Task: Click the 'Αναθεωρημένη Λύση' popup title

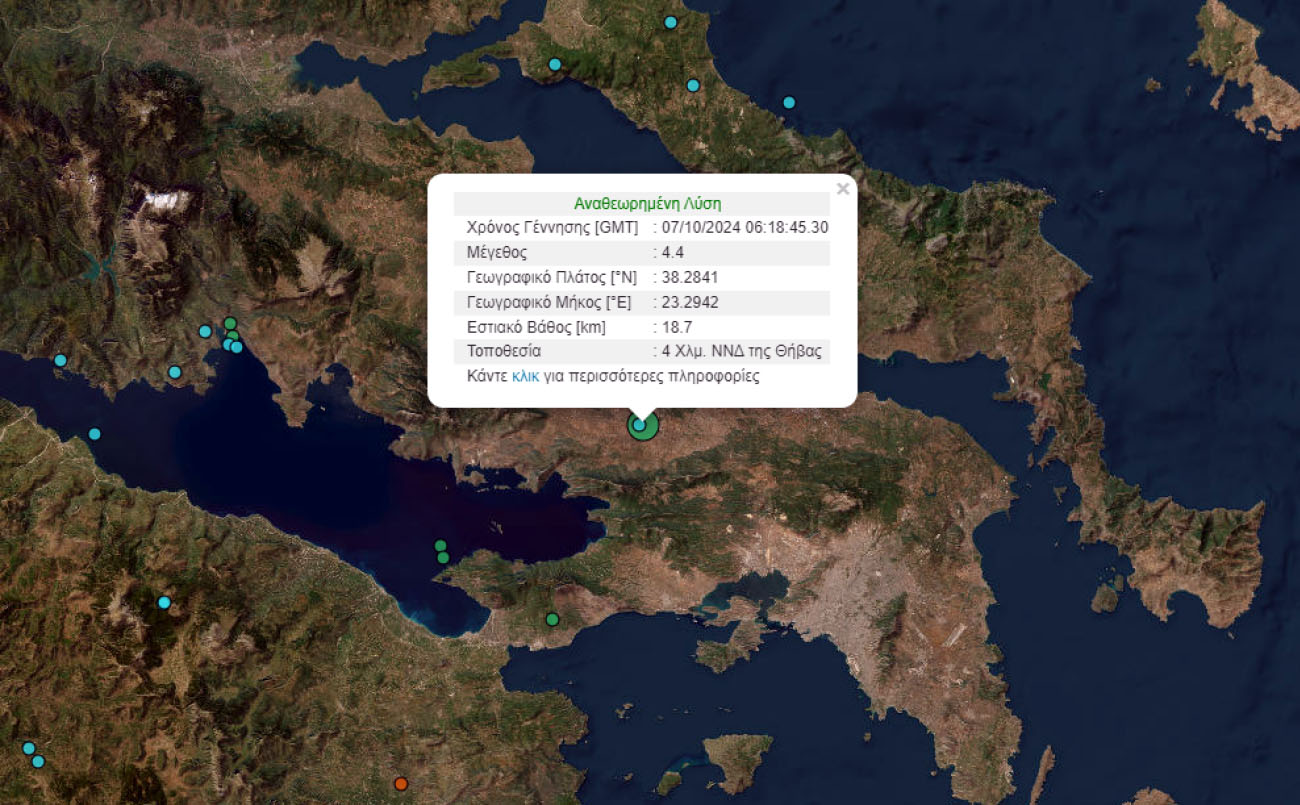Action: pos(647,203)
